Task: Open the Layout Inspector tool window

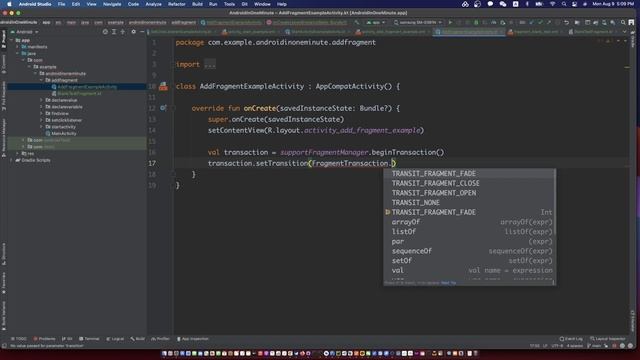Action: [x=608, y=339]
